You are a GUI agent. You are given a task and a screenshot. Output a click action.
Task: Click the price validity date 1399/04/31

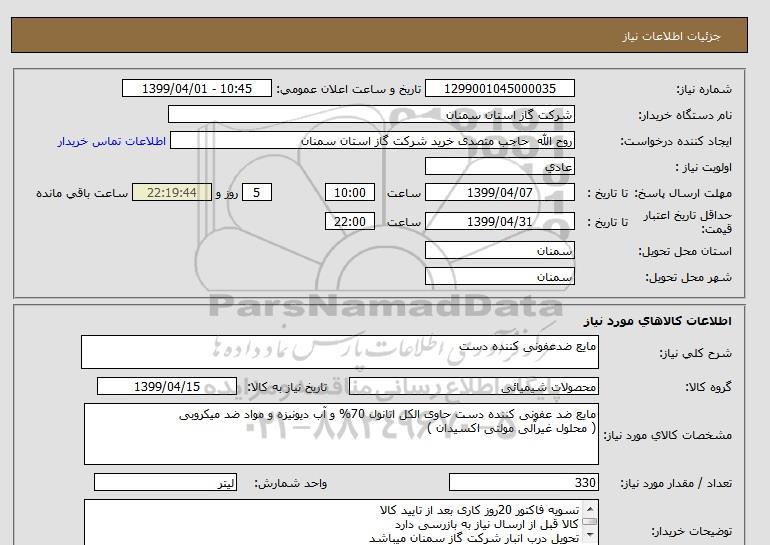click(499, 221)
